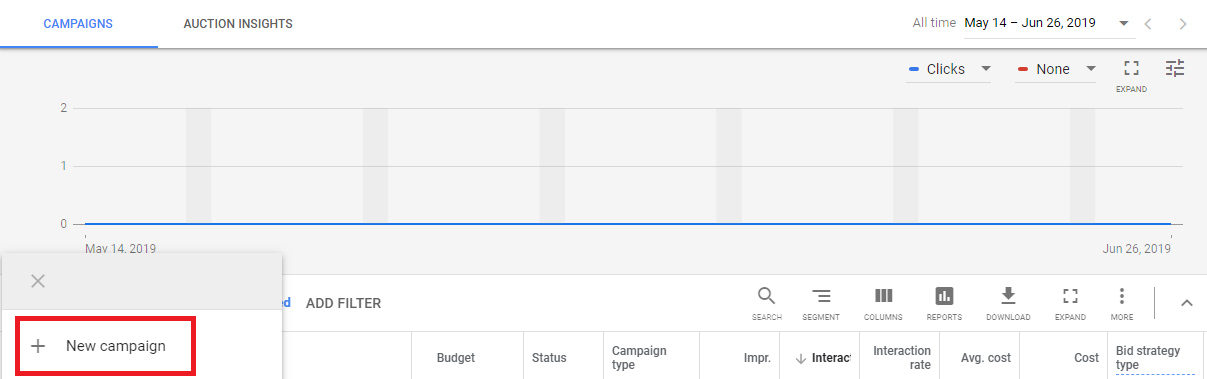Modify table Columns
The image size is (1207, 379).
click(x=883, y=303)
